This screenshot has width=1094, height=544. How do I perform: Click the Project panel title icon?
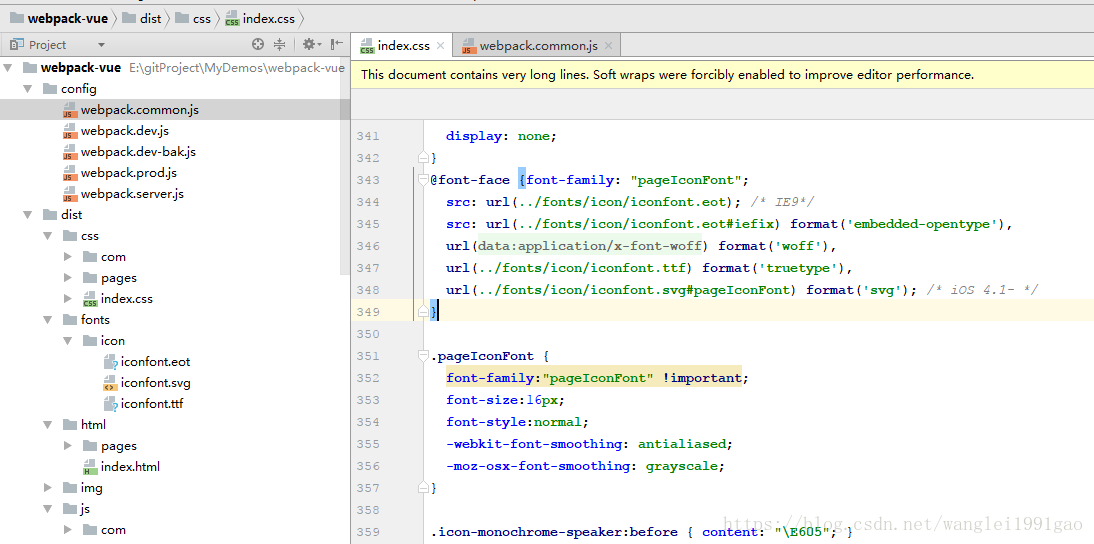click(17, 45)
